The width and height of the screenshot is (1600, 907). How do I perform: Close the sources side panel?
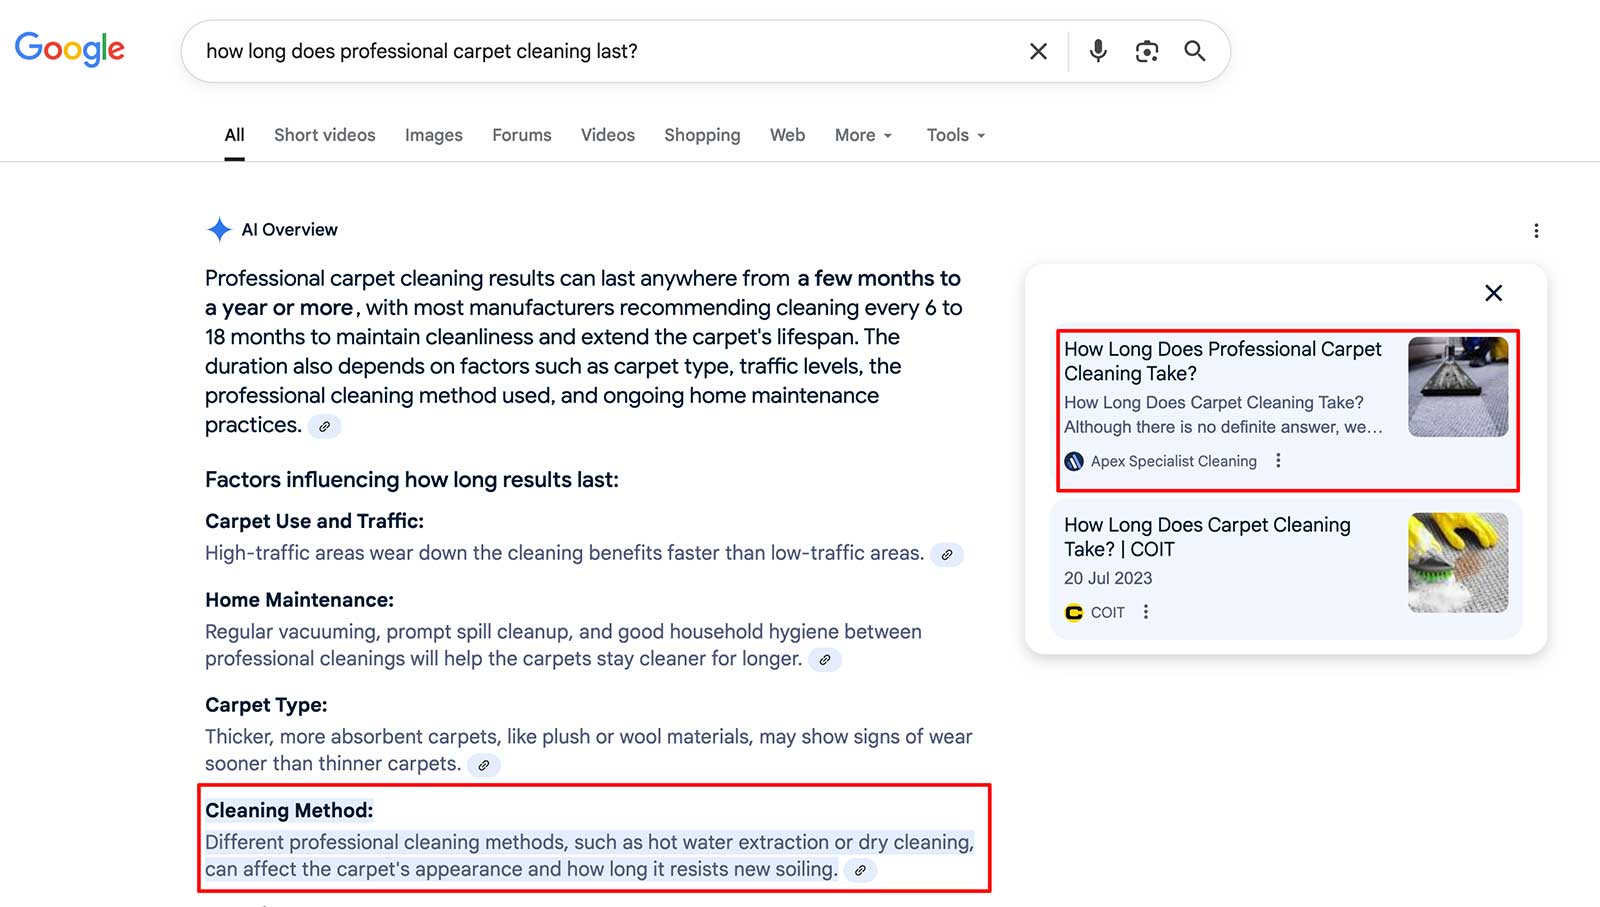click(1493, 293)
